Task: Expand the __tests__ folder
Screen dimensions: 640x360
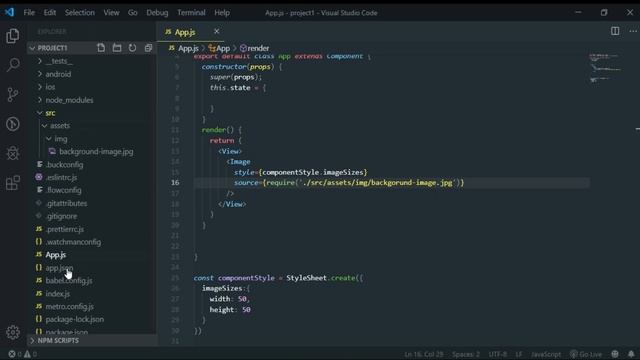Action: [x=59, y=61]
